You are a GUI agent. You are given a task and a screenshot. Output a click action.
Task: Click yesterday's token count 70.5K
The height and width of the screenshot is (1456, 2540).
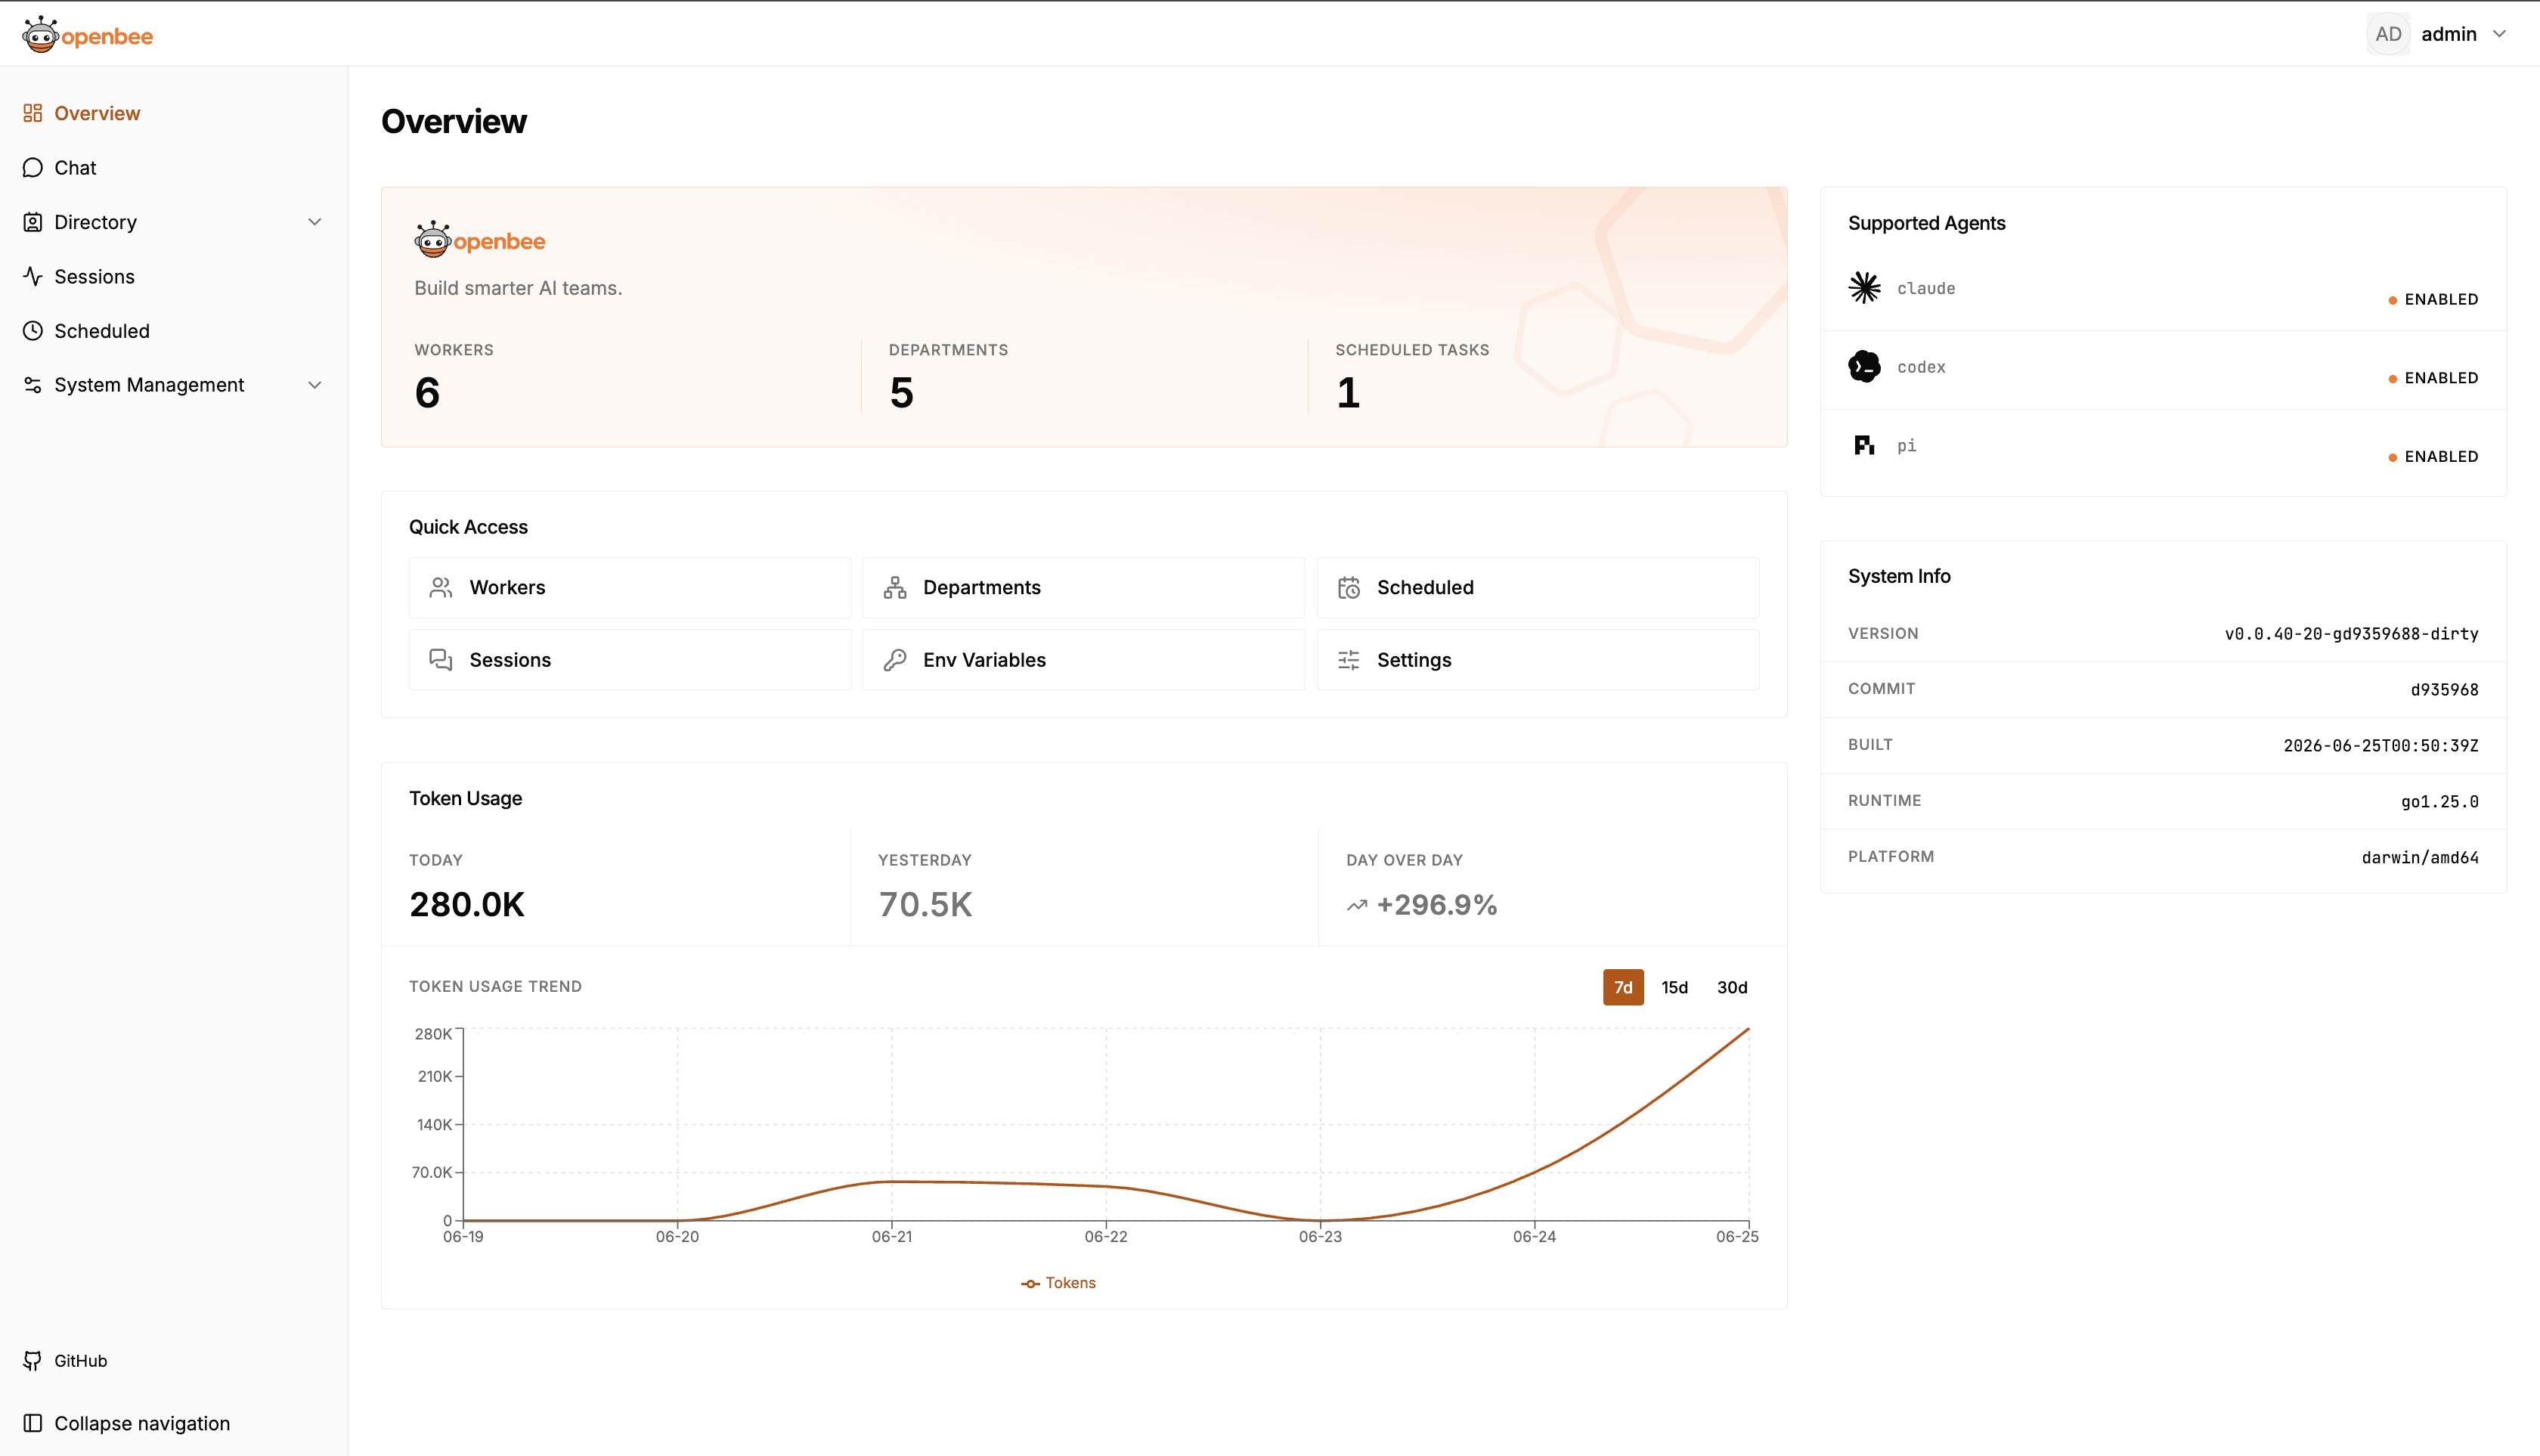(925, 905)
